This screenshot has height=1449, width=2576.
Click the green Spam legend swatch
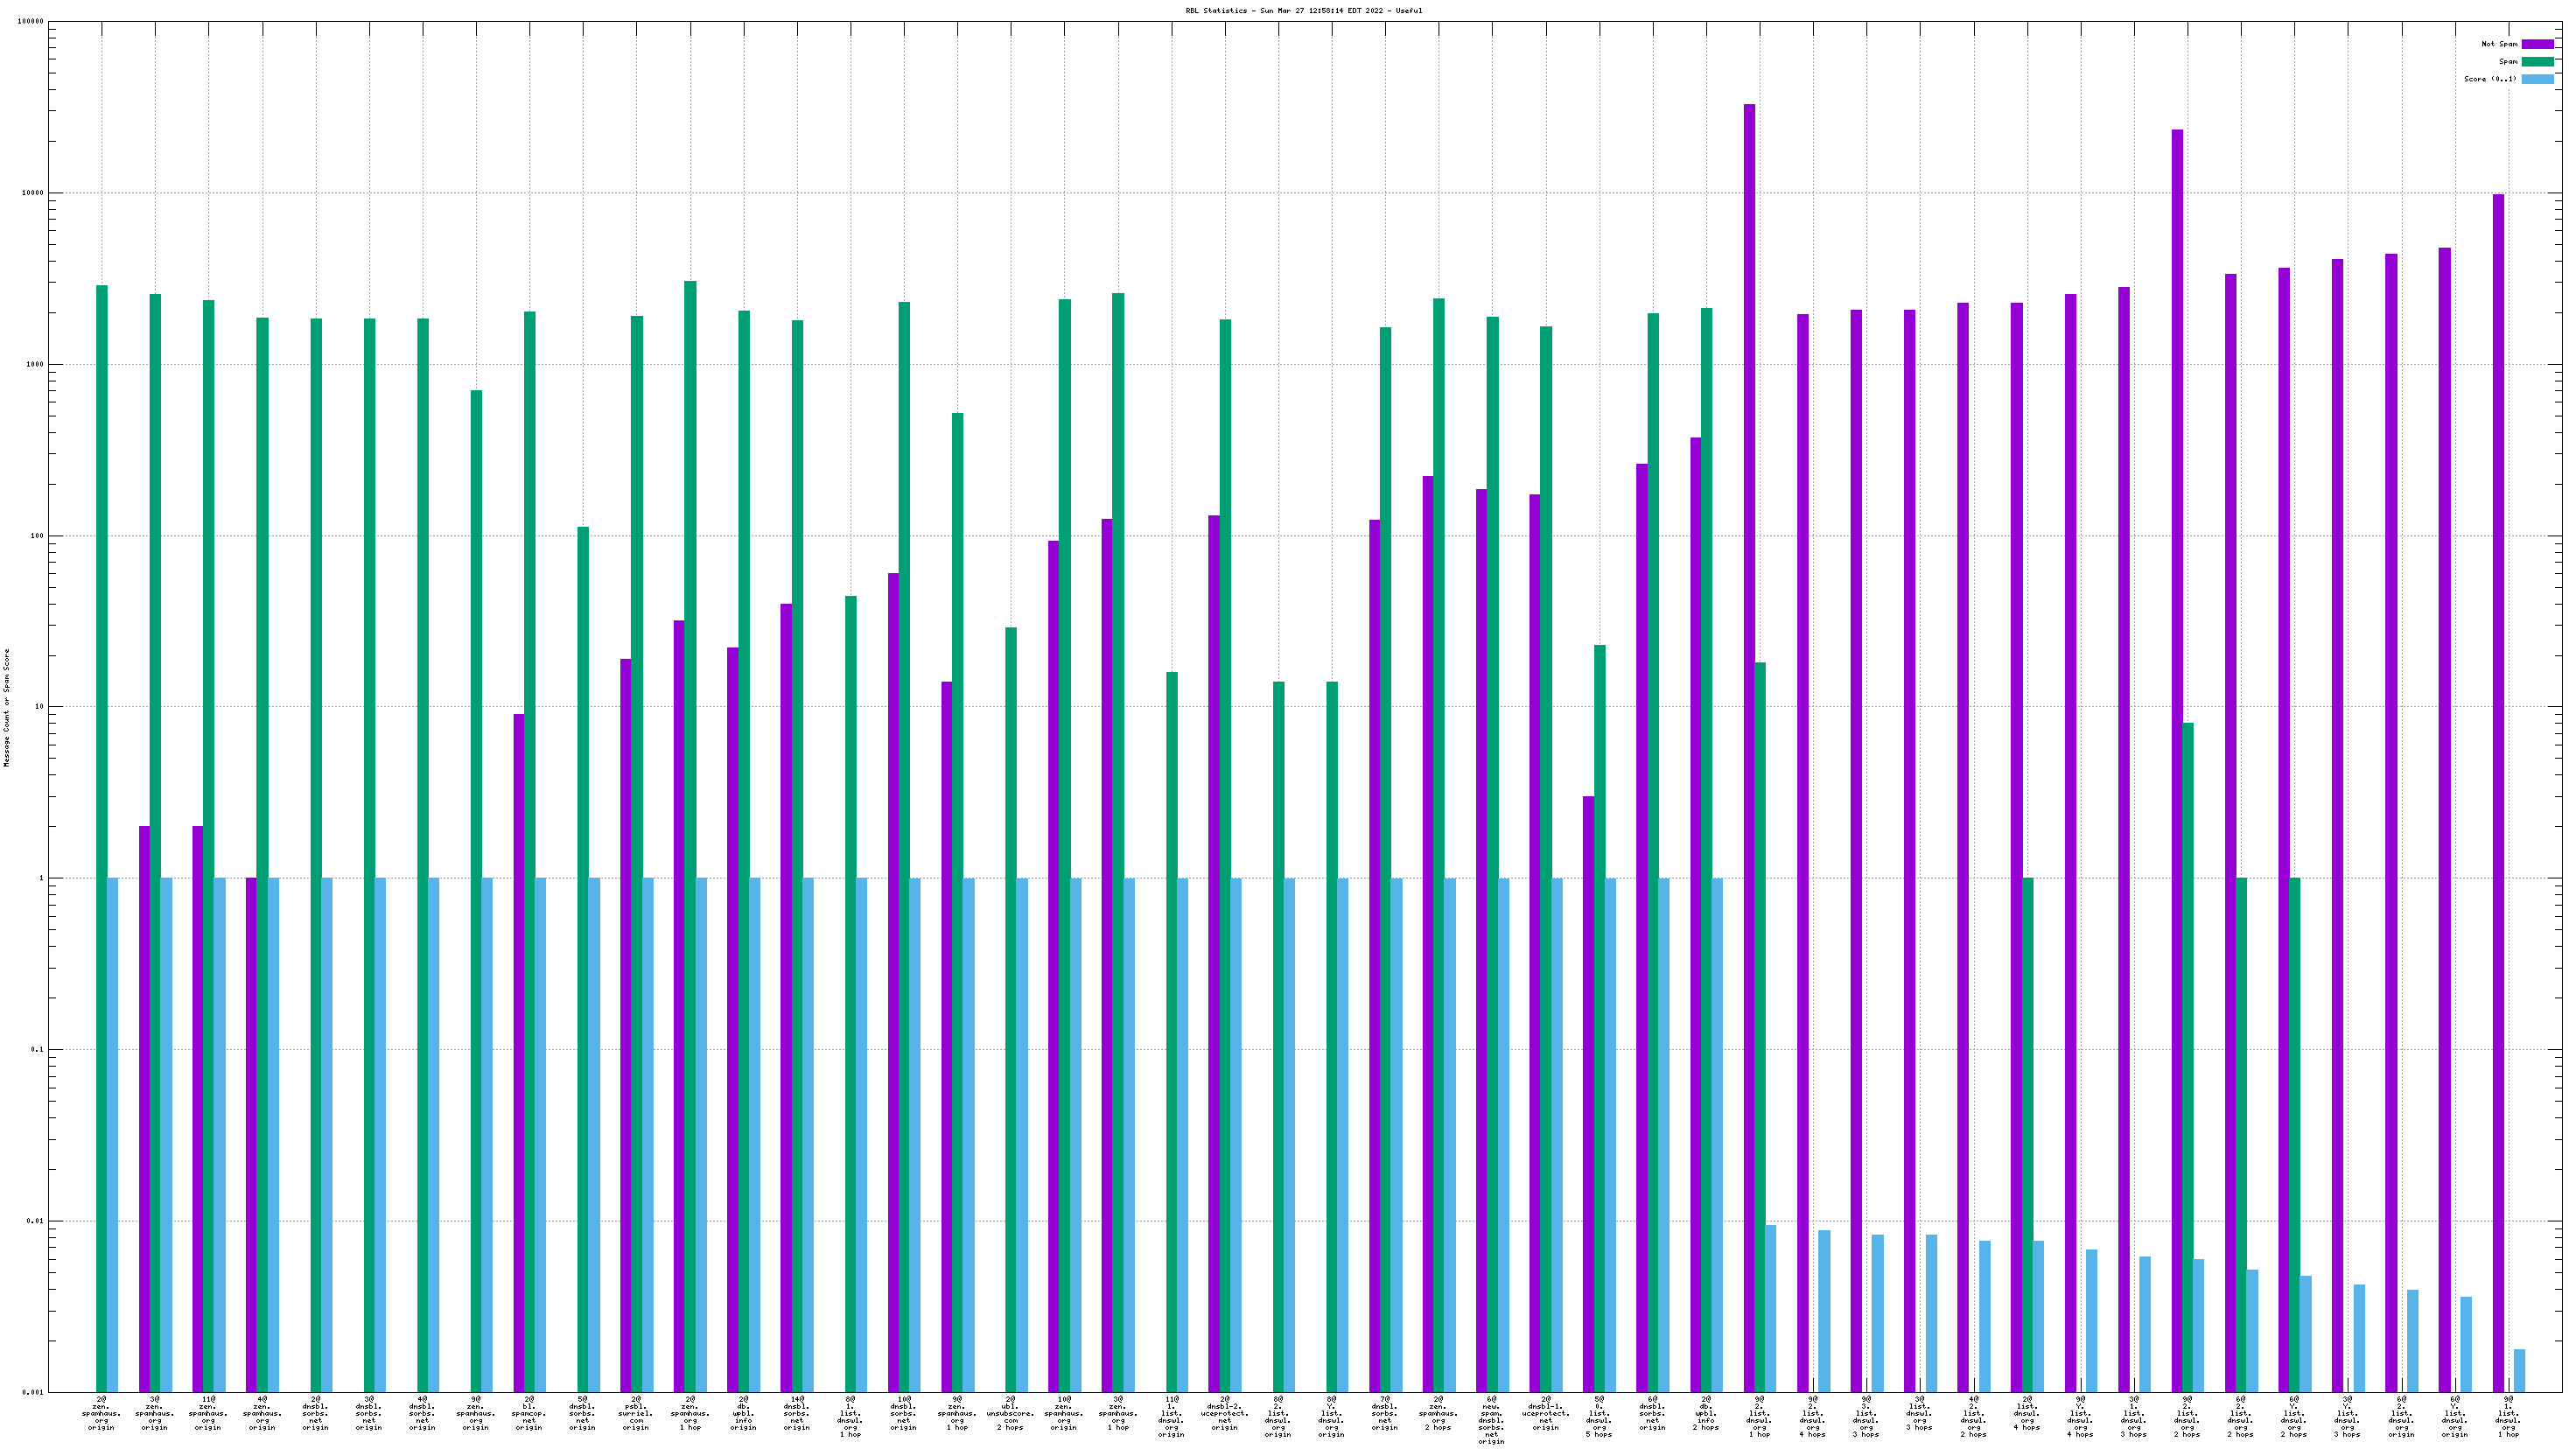pos(2537,62)
